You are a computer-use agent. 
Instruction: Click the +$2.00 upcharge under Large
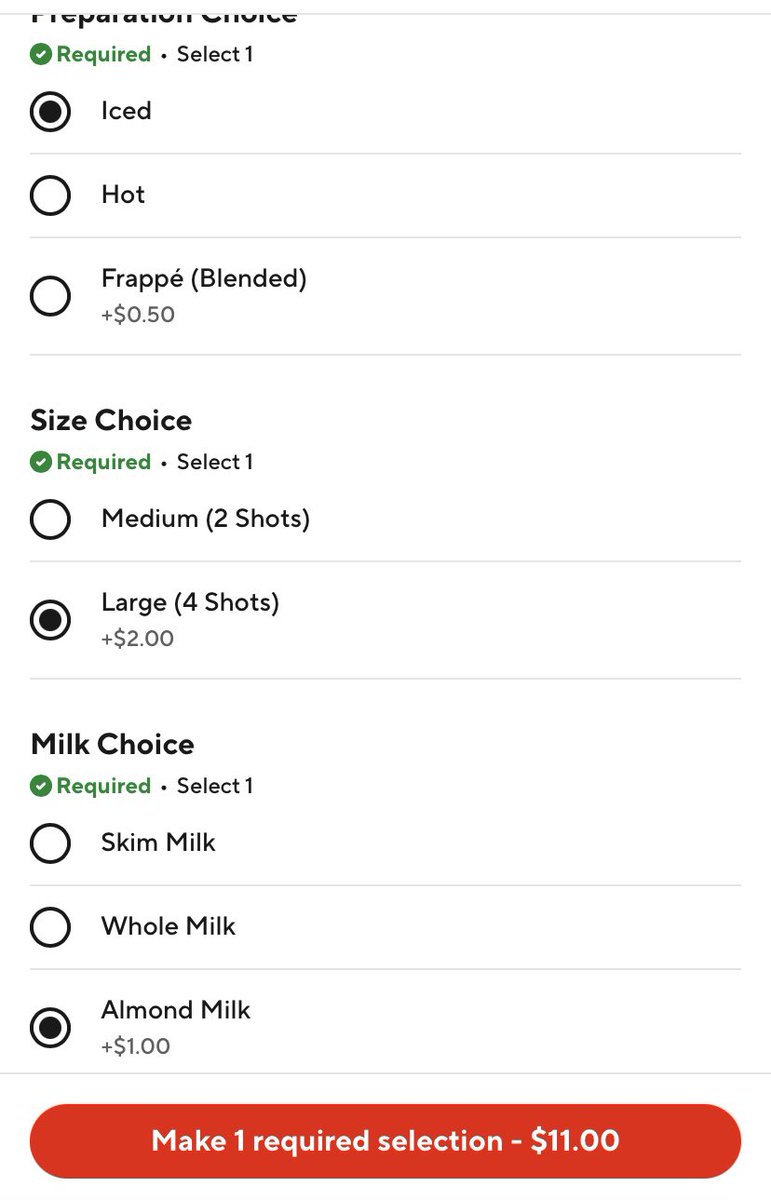click(138, 638)
